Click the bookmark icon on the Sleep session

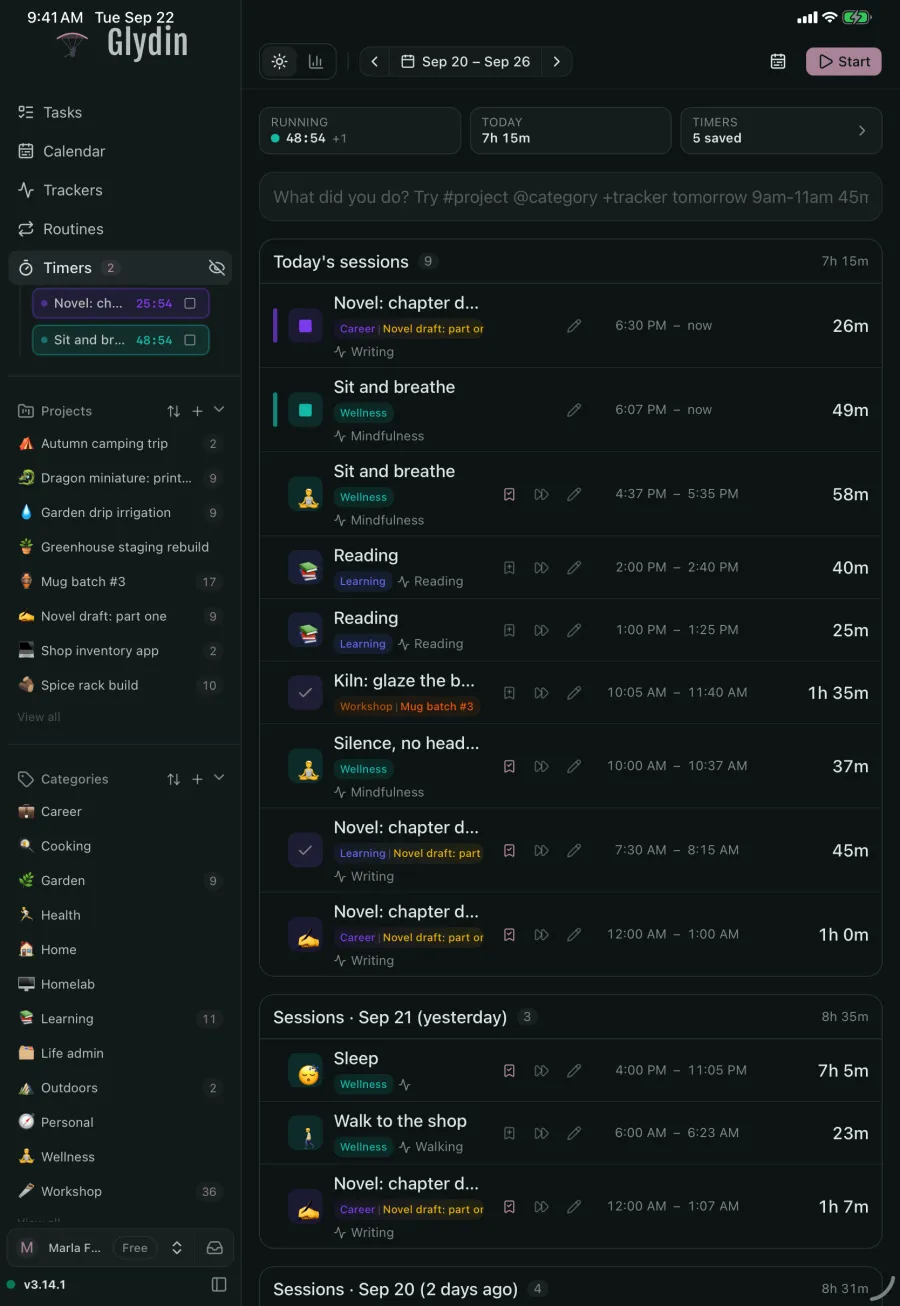point(509,1070)
